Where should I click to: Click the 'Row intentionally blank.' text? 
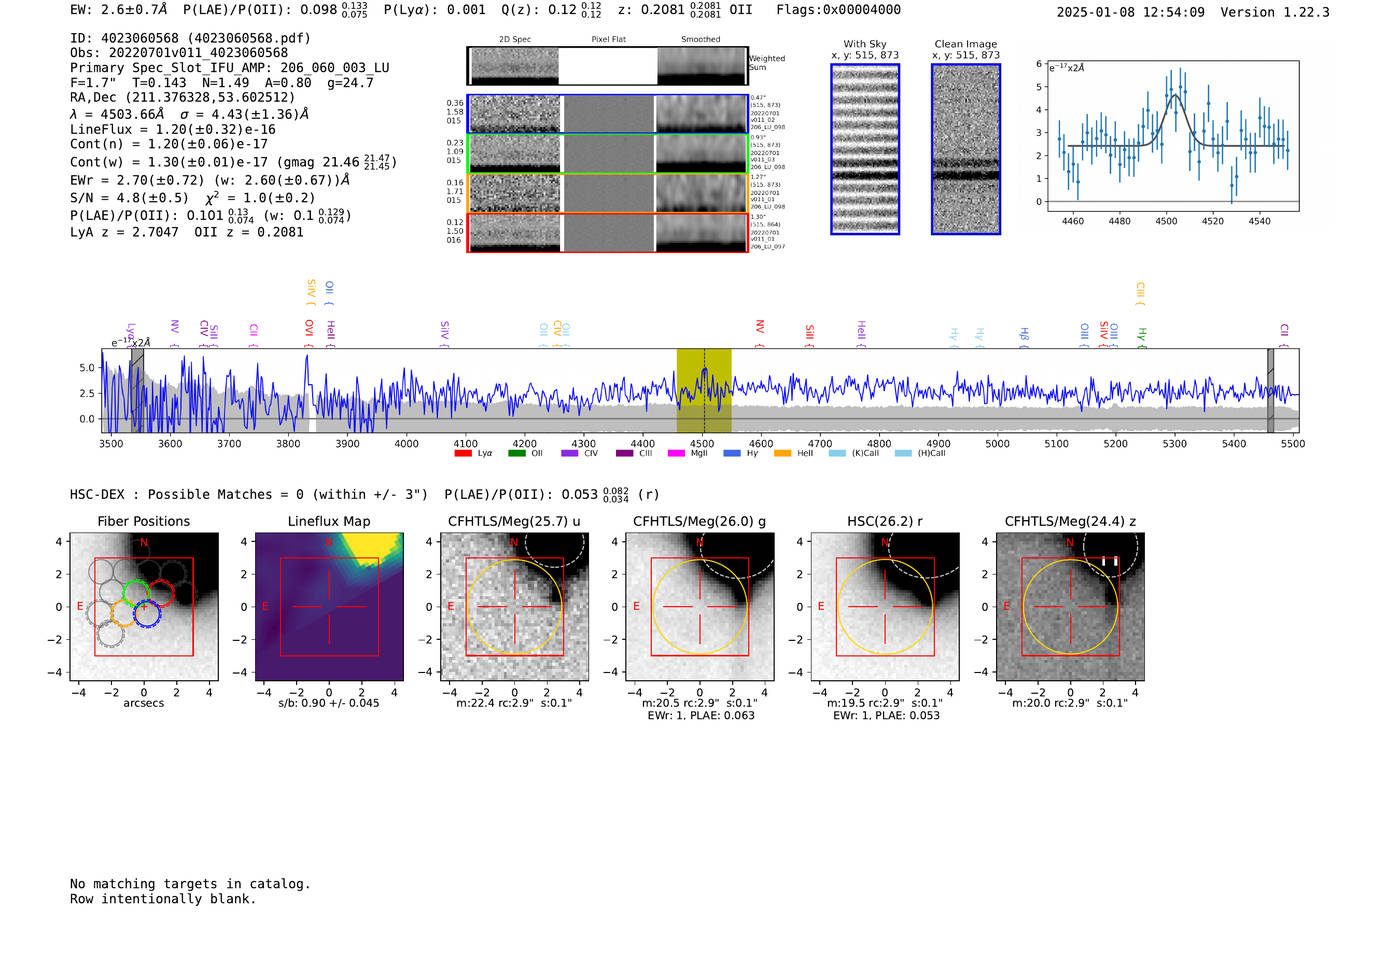(163, 899)
